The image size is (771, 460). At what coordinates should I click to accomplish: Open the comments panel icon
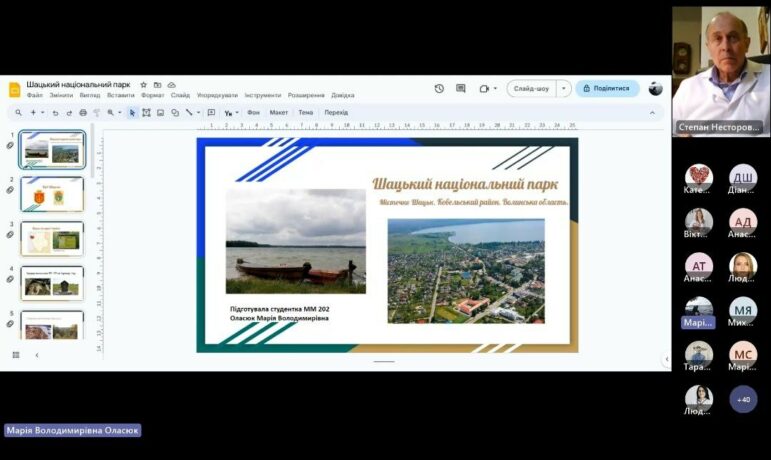click(x=461, y=88)
